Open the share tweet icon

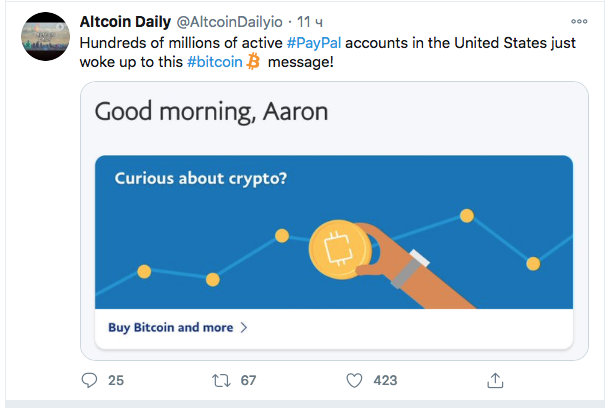click(x=494, y=380)
